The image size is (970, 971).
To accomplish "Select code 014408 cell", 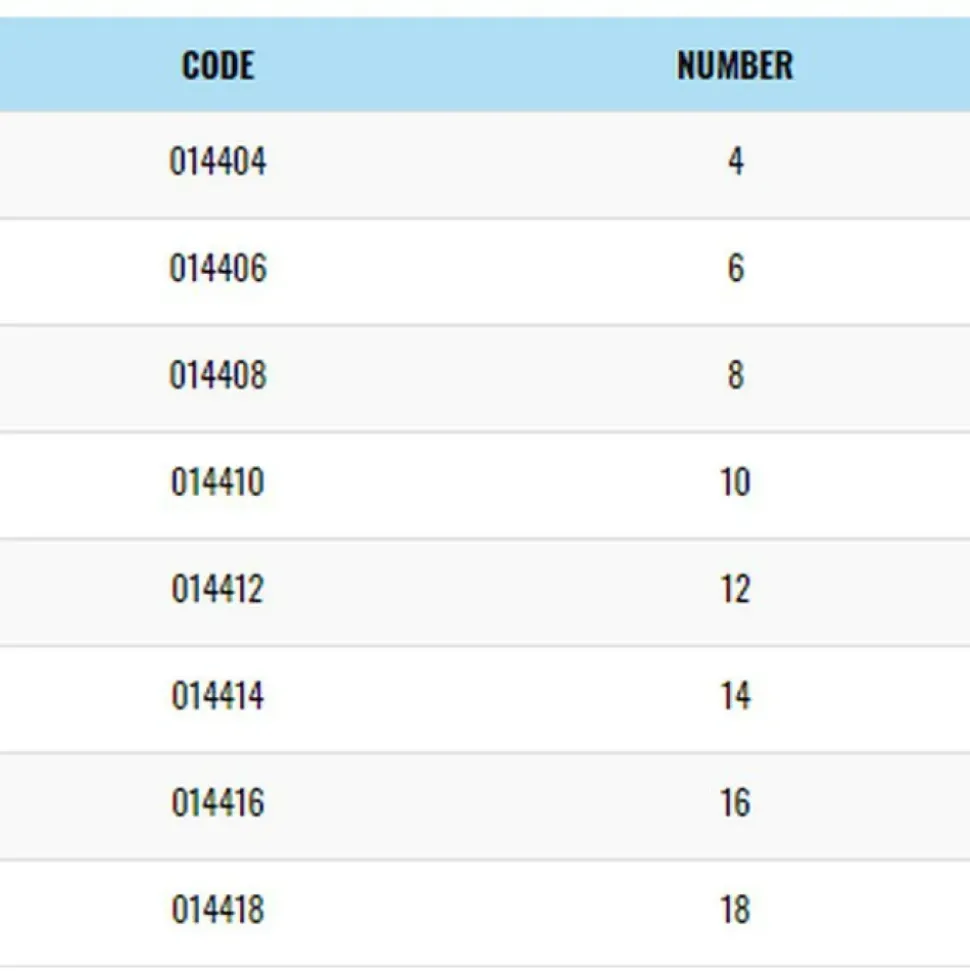I will [218, 375].
